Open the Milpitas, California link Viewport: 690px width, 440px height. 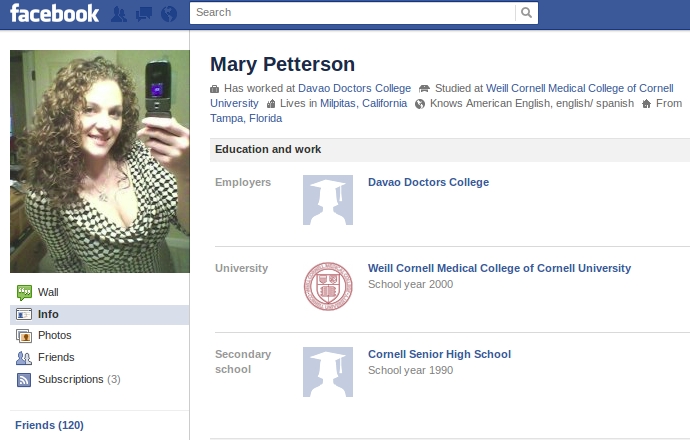click(x=363, y=103)
